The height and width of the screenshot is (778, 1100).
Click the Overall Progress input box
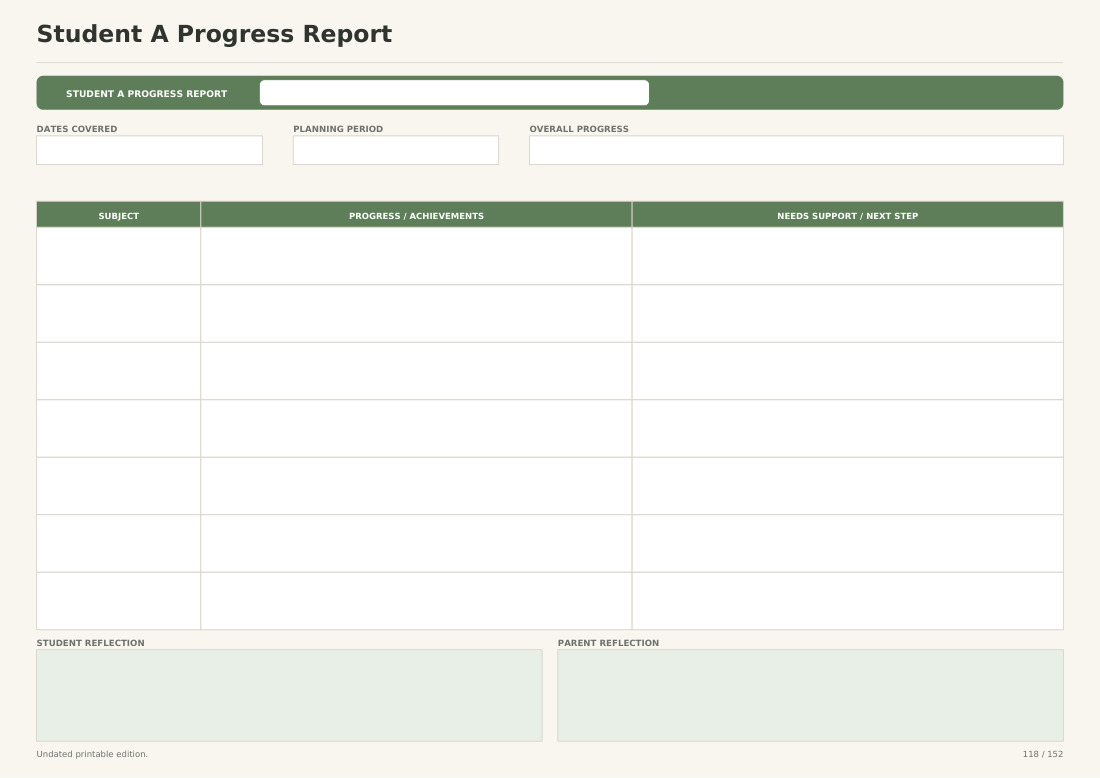(x=796, y=150)
